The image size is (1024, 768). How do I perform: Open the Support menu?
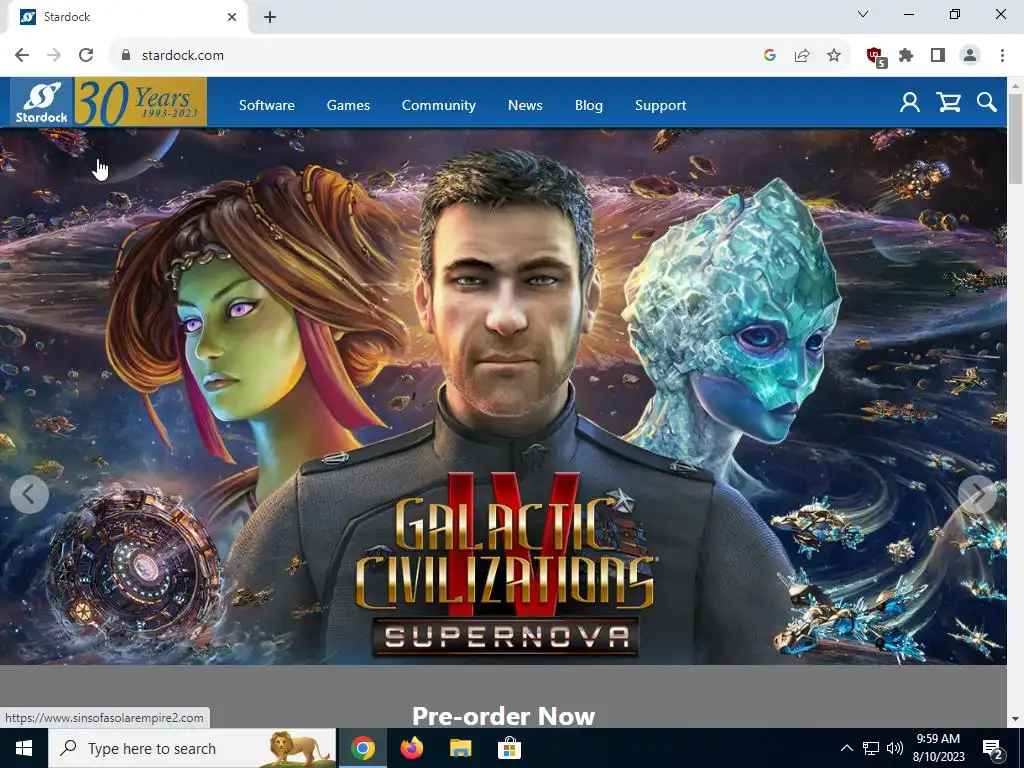(x=660, y=105)
